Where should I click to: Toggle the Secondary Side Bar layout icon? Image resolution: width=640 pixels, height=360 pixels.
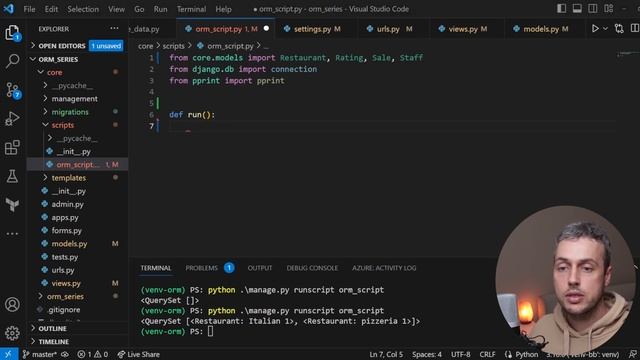[x=593, y=8]
